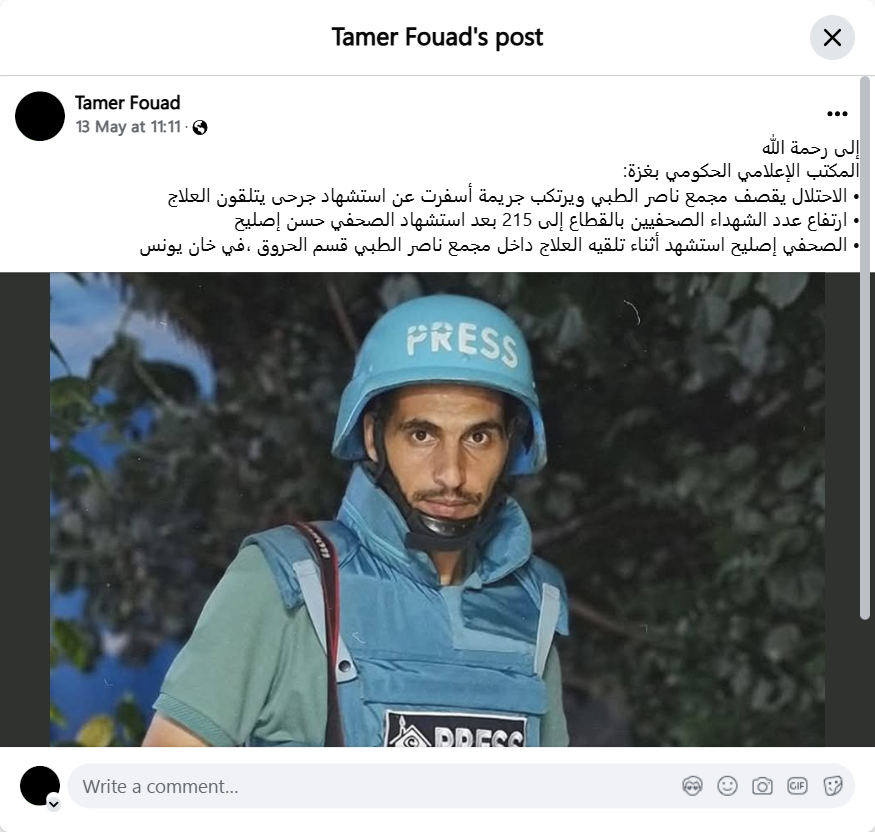The width and height of the screenshot is (875, 832).
Task: Open the sticker picker icon
Action: click(832, 786)
